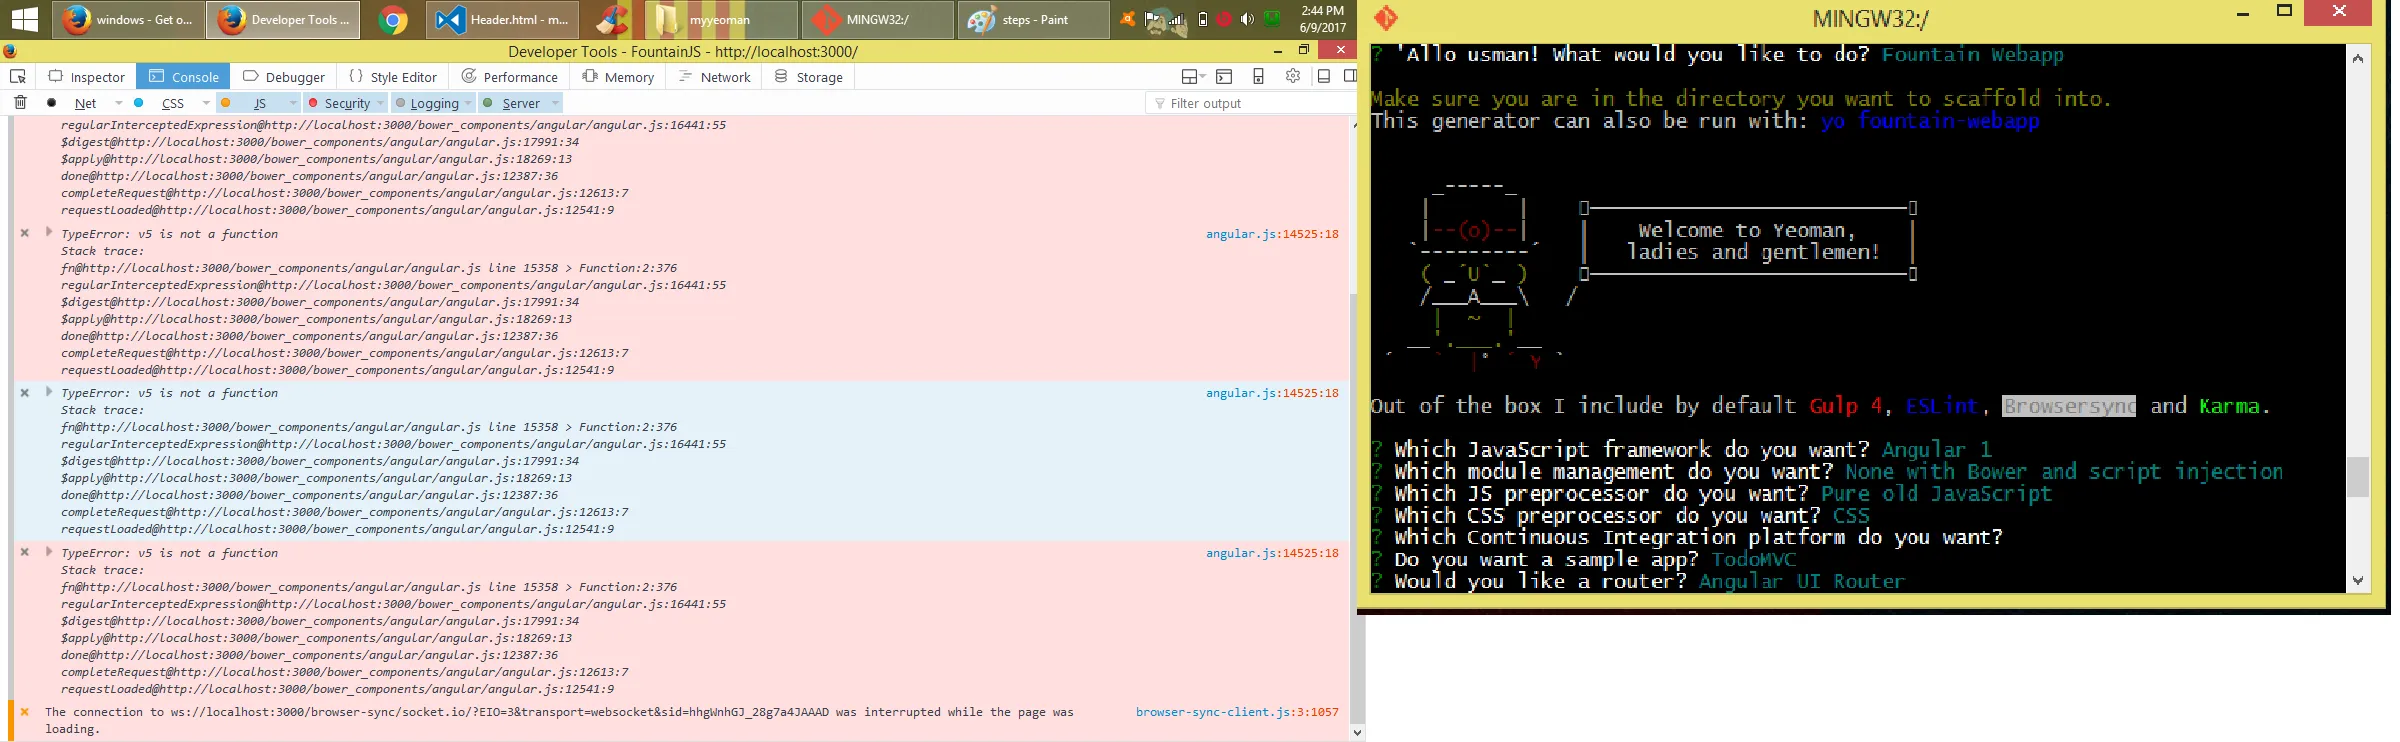Screen dimensions: 2400x742
Task: Open the browser-sync-client.js:3:1057 source link
Action: point(1237,712)
